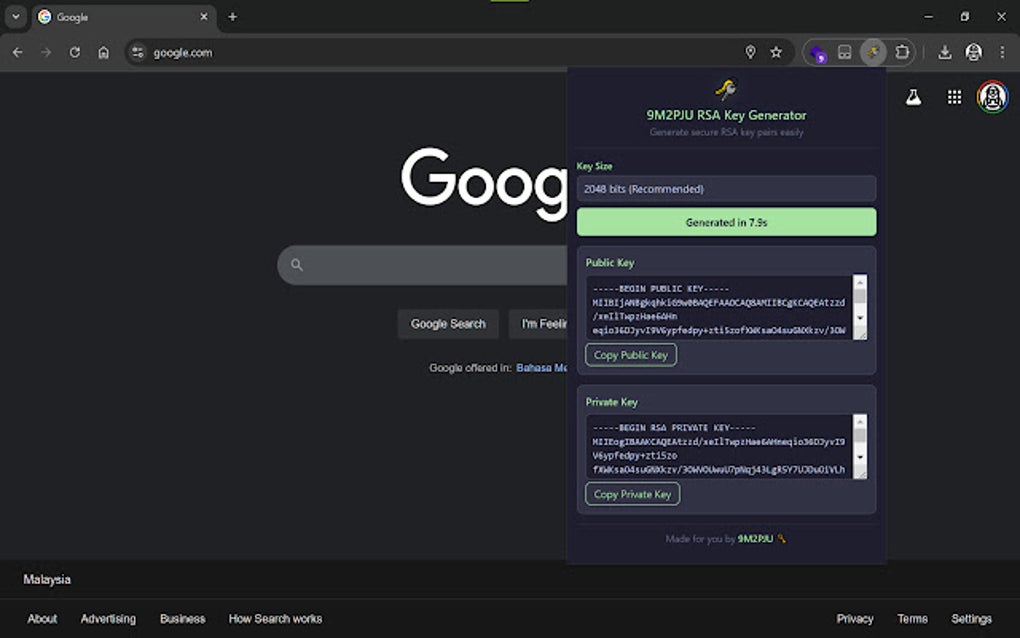
Task: Open a new tab with the plus button
Action: pyautogui.click(x=232, y=17)
